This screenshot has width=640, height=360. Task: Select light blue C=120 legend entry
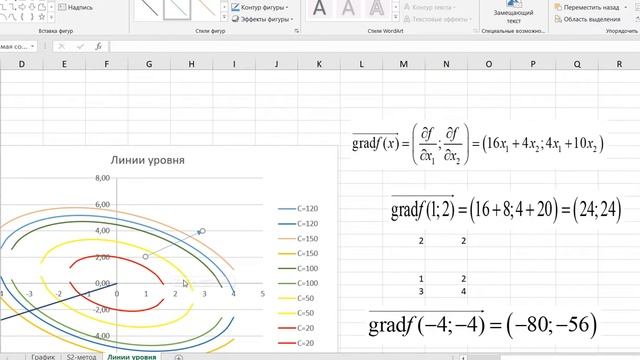[x=298, y=209]
